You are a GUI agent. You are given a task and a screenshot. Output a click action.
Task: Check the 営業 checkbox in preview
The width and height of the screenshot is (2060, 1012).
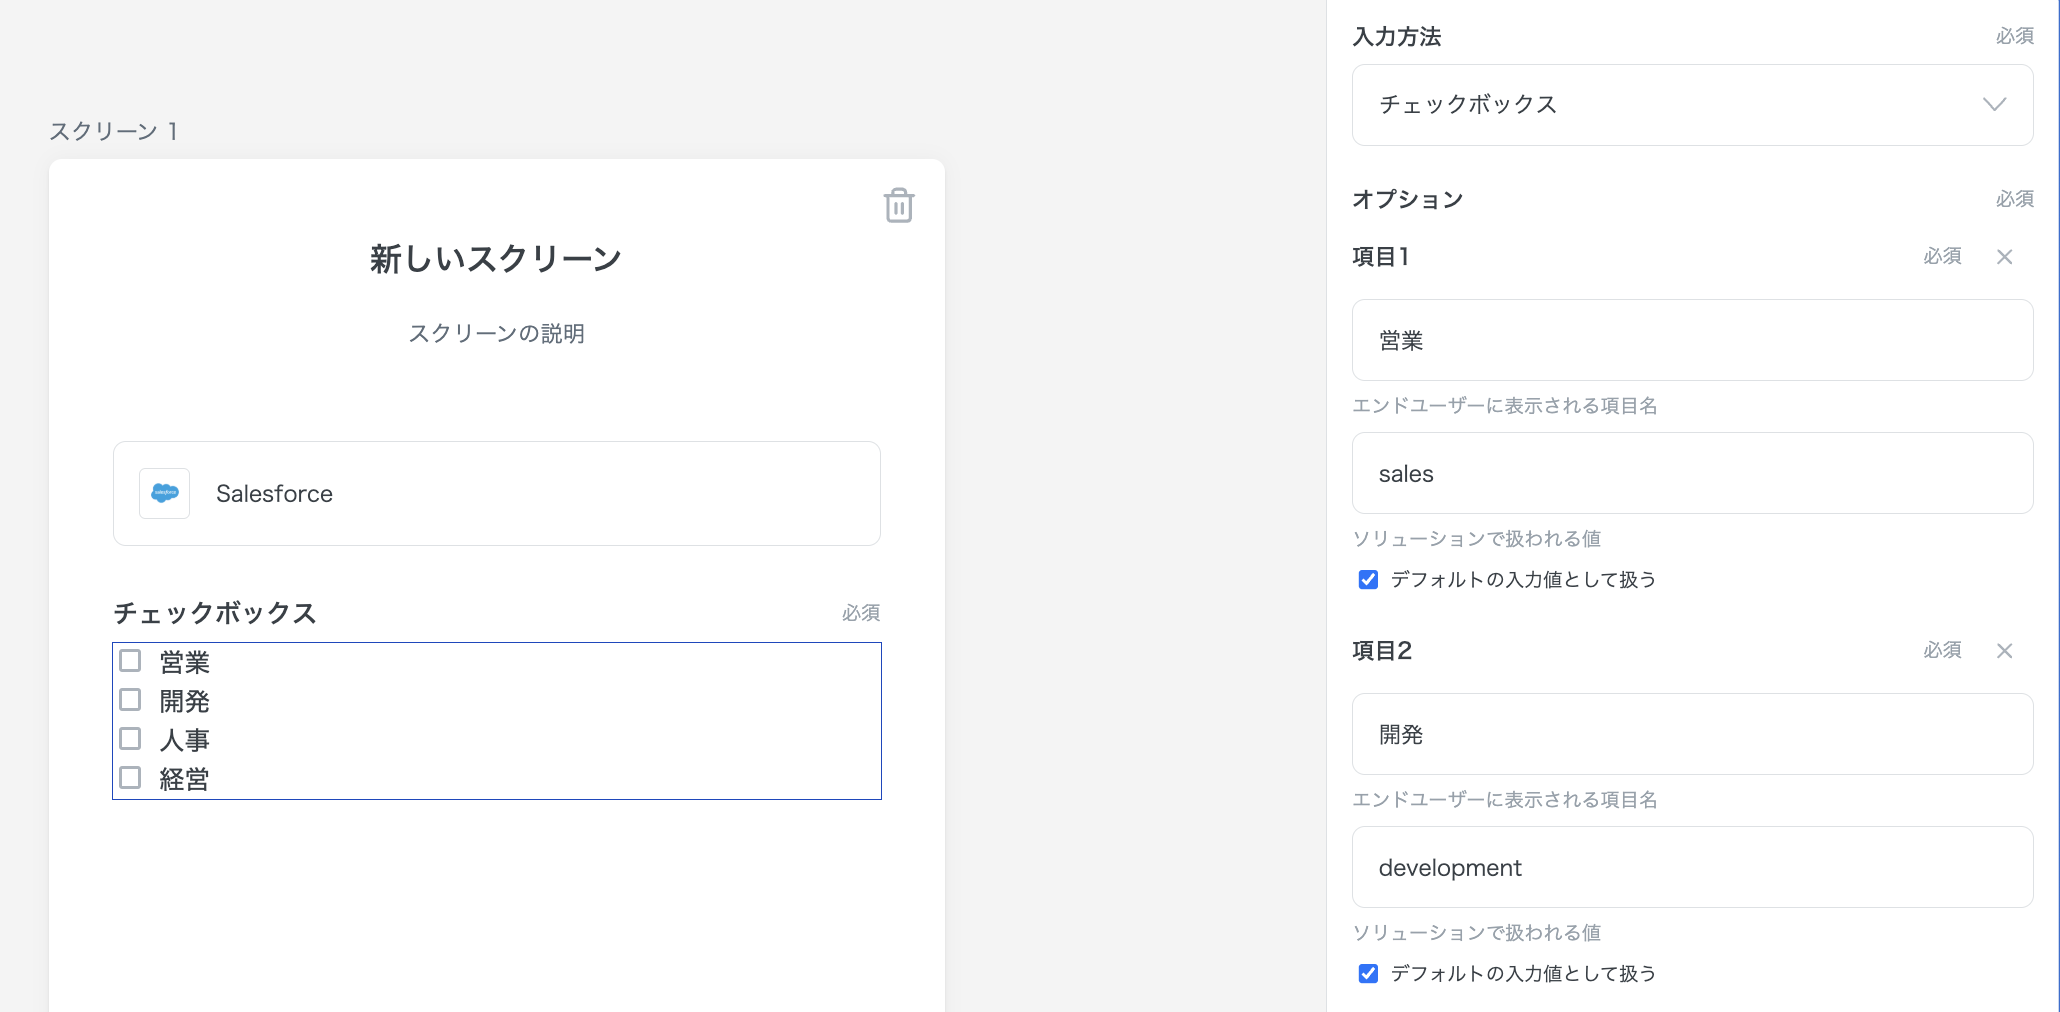(x=130, y=661)
